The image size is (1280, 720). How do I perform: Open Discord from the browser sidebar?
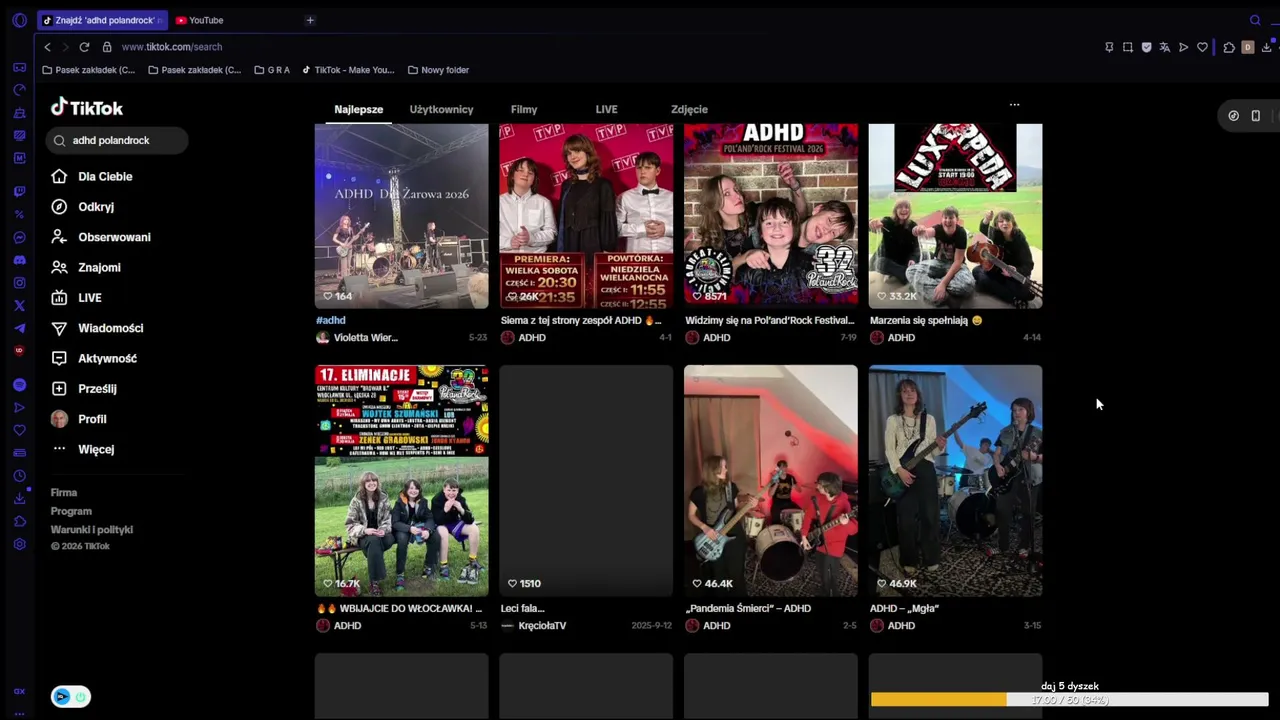pos(19,260)
